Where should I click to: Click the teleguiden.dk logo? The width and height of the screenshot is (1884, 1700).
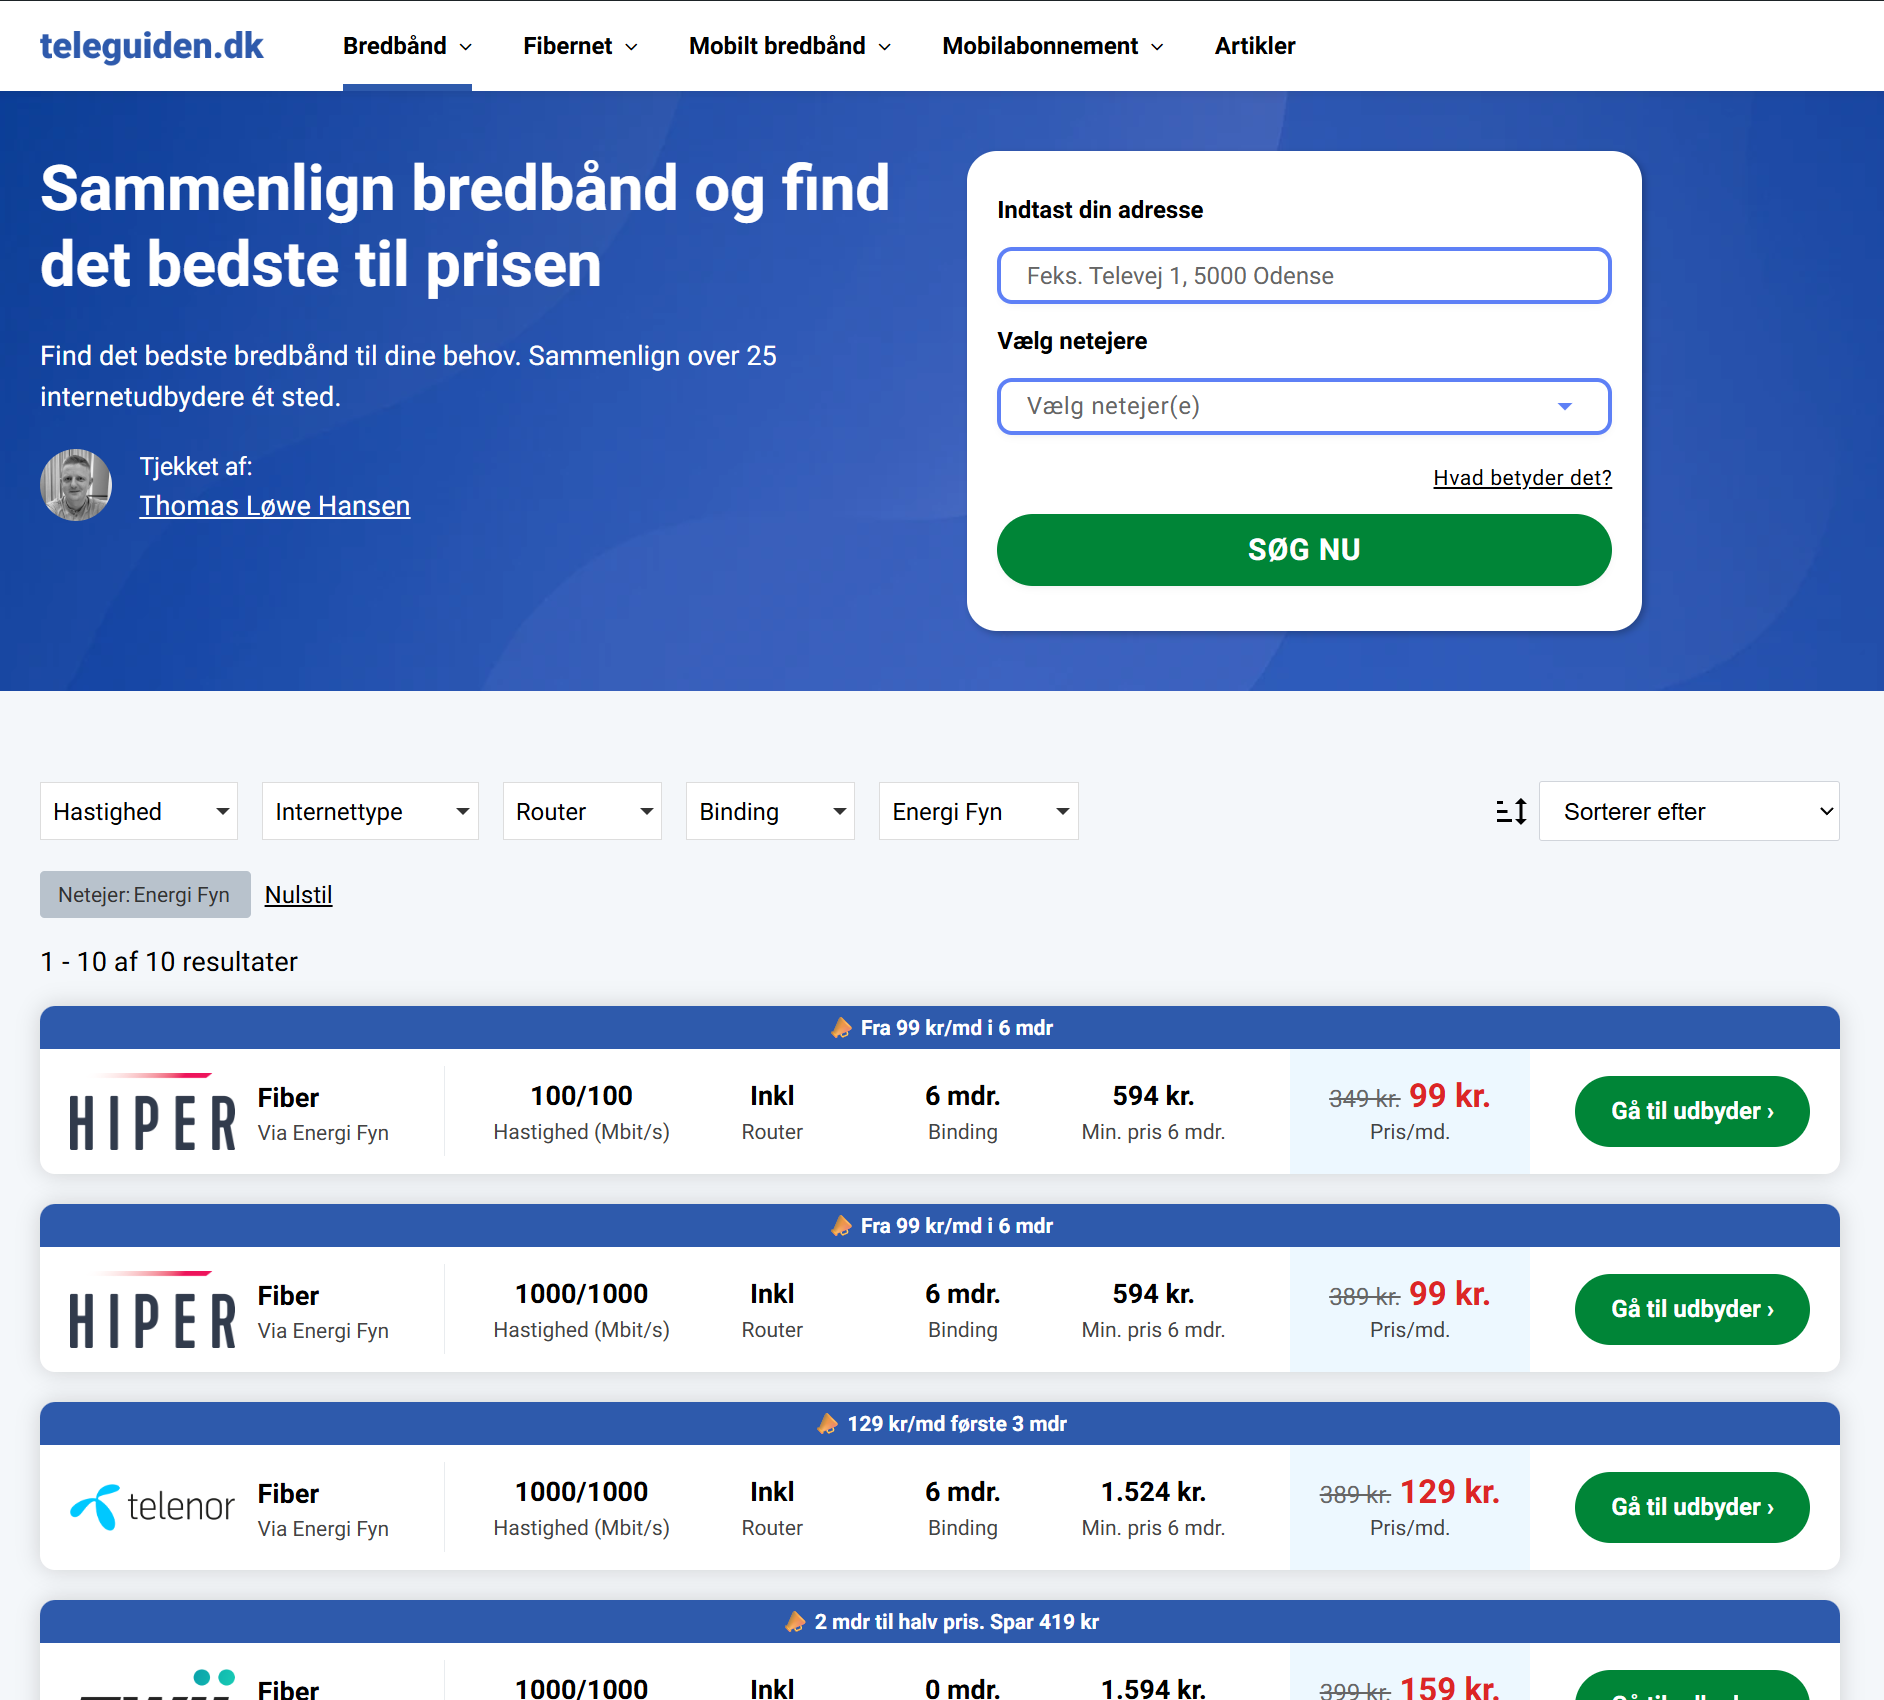(x=151, y=46)
